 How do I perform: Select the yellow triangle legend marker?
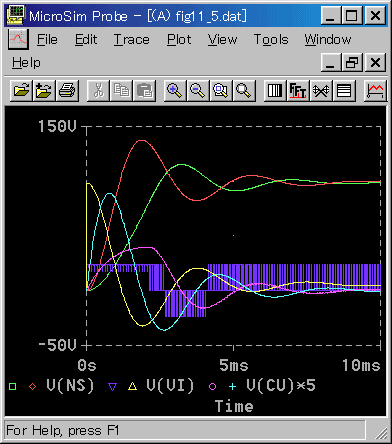133,386
